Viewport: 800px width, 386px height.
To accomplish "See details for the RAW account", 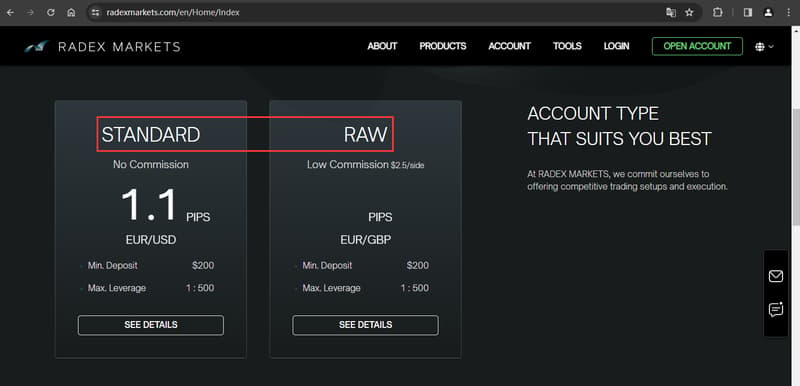I will click(x=365, y=325).
